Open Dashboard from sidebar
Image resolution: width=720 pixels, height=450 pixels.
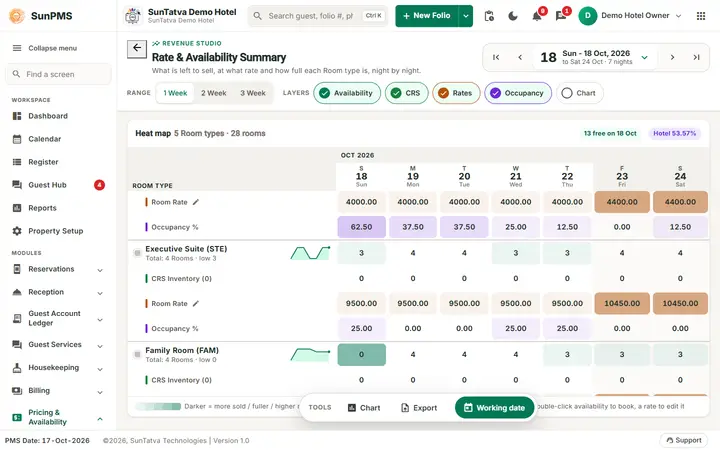coord(58,116)
